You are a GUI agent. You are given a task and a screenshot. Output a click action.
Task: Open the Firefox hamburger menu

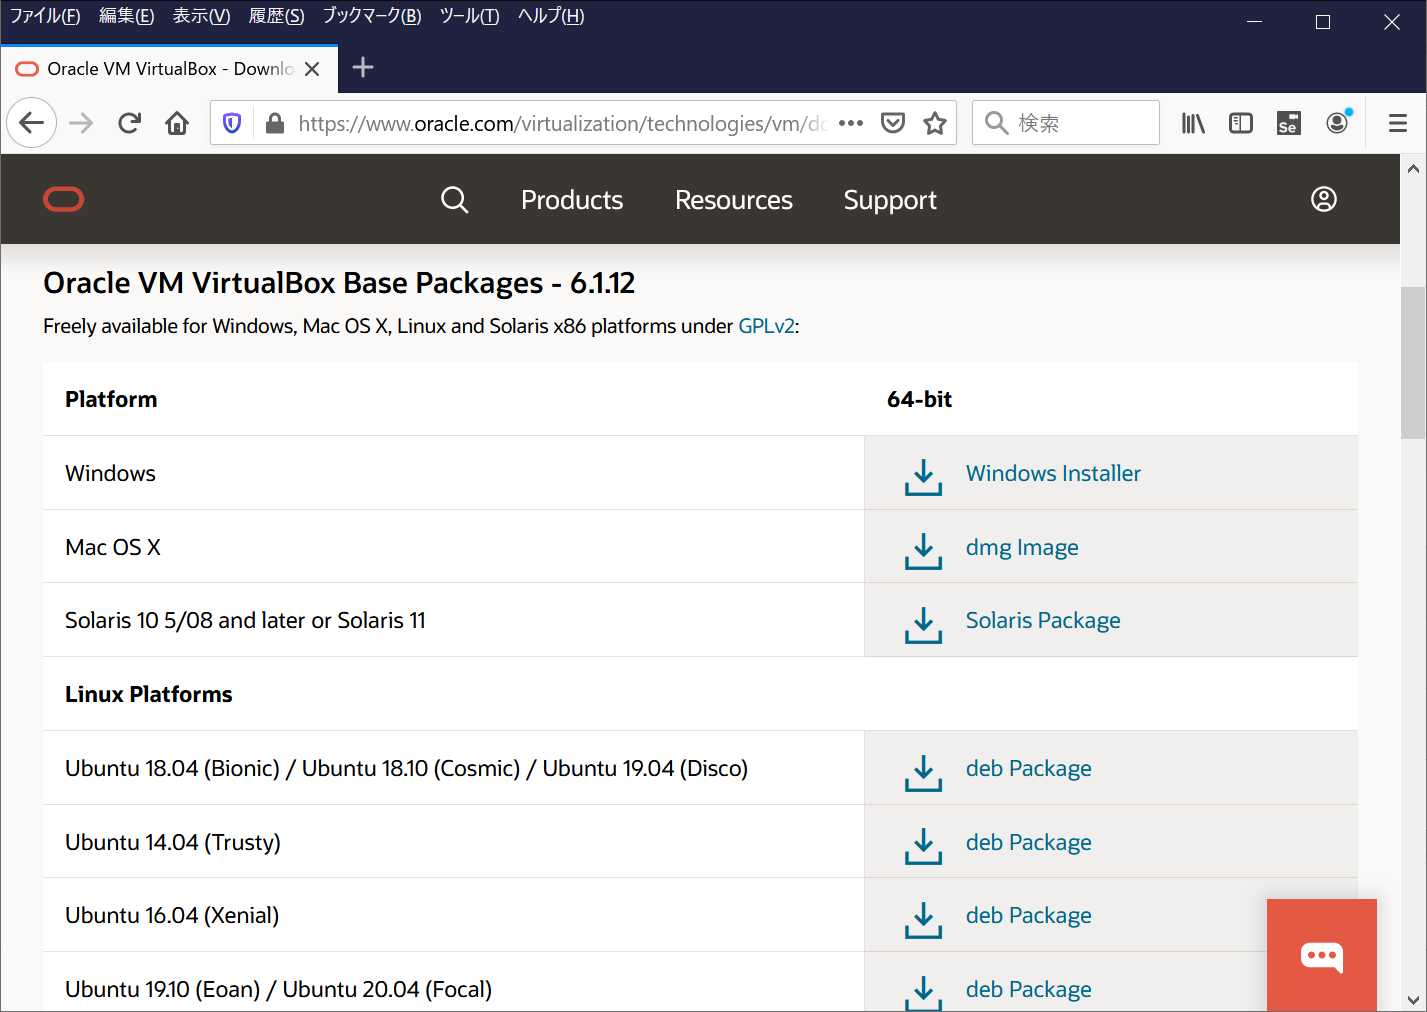[x=1398, y=123]
